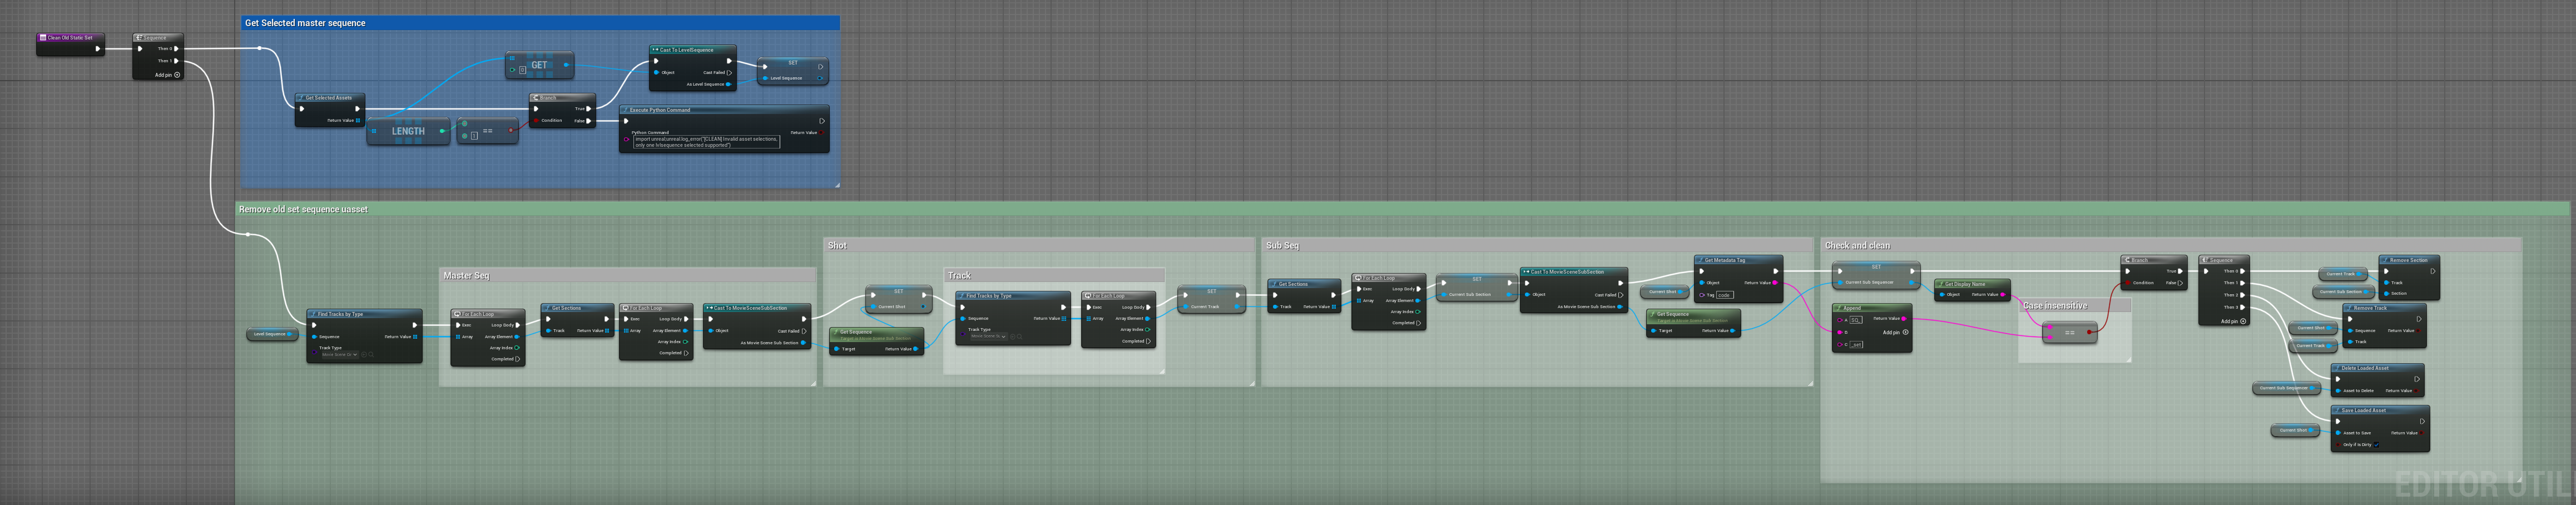This screenshot has height=505, width=2576.
Task: Select the Get Metadata Tag node title
Action: 1725,260
